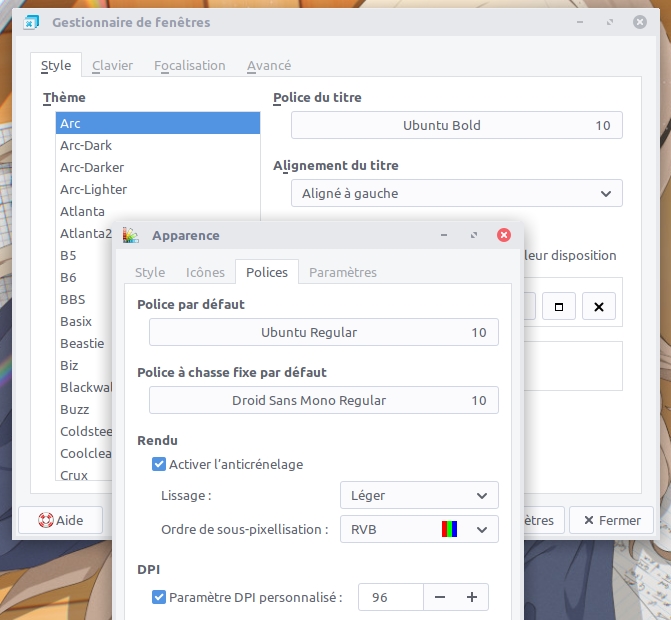The width and height of the screenshot is (671, 620).
Task: Switch to the Clavier tab
Action: click(112, 65)
